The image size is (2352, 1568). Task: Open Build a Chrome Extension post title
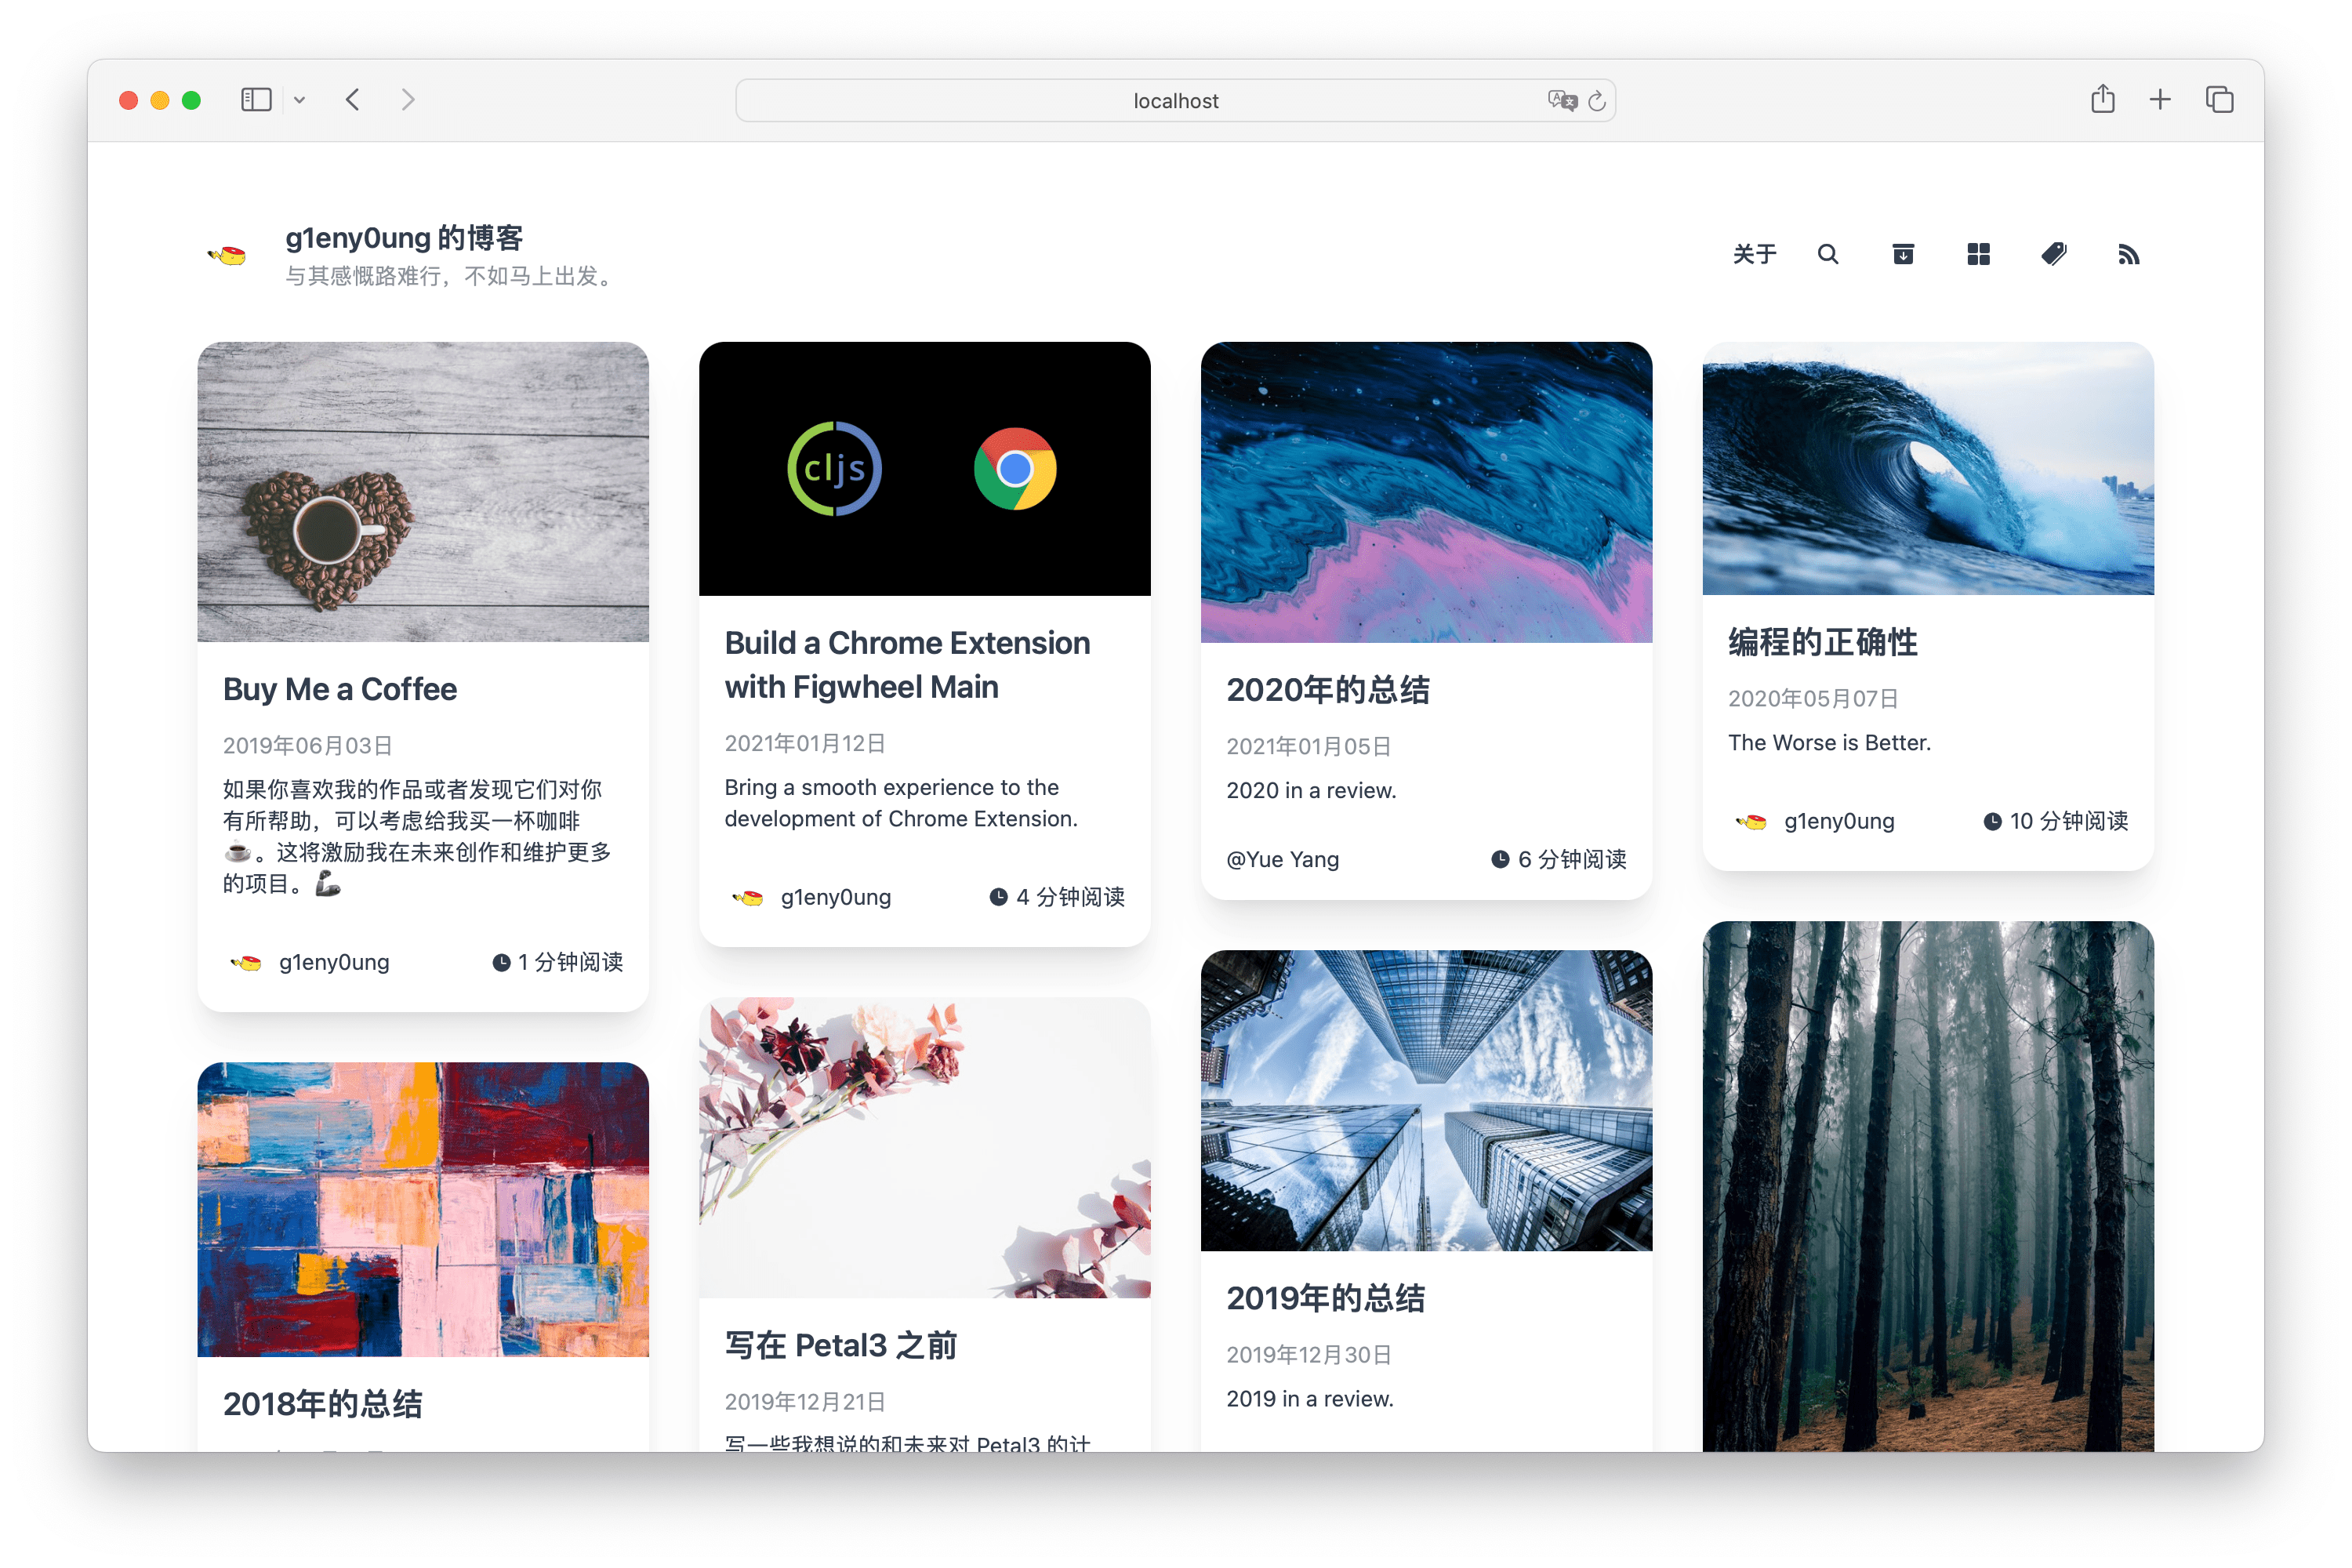tap(907, 664)
